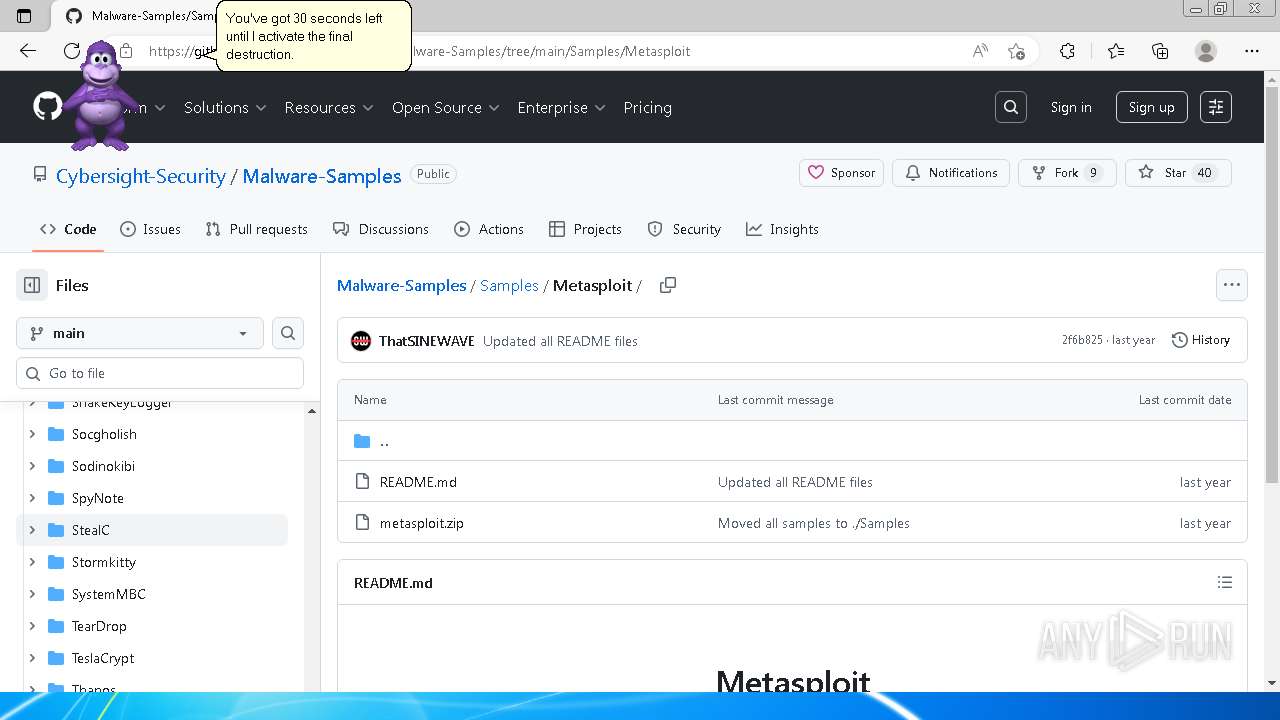This screenshot has height=720, width=1280.
Task: Open the browser profile avatar
Action: [1206, 51]
